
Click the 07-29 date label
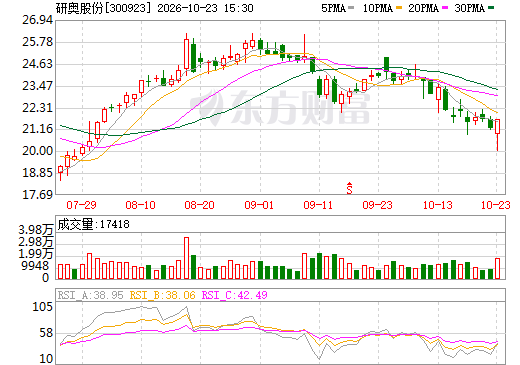tap(82, 205)
